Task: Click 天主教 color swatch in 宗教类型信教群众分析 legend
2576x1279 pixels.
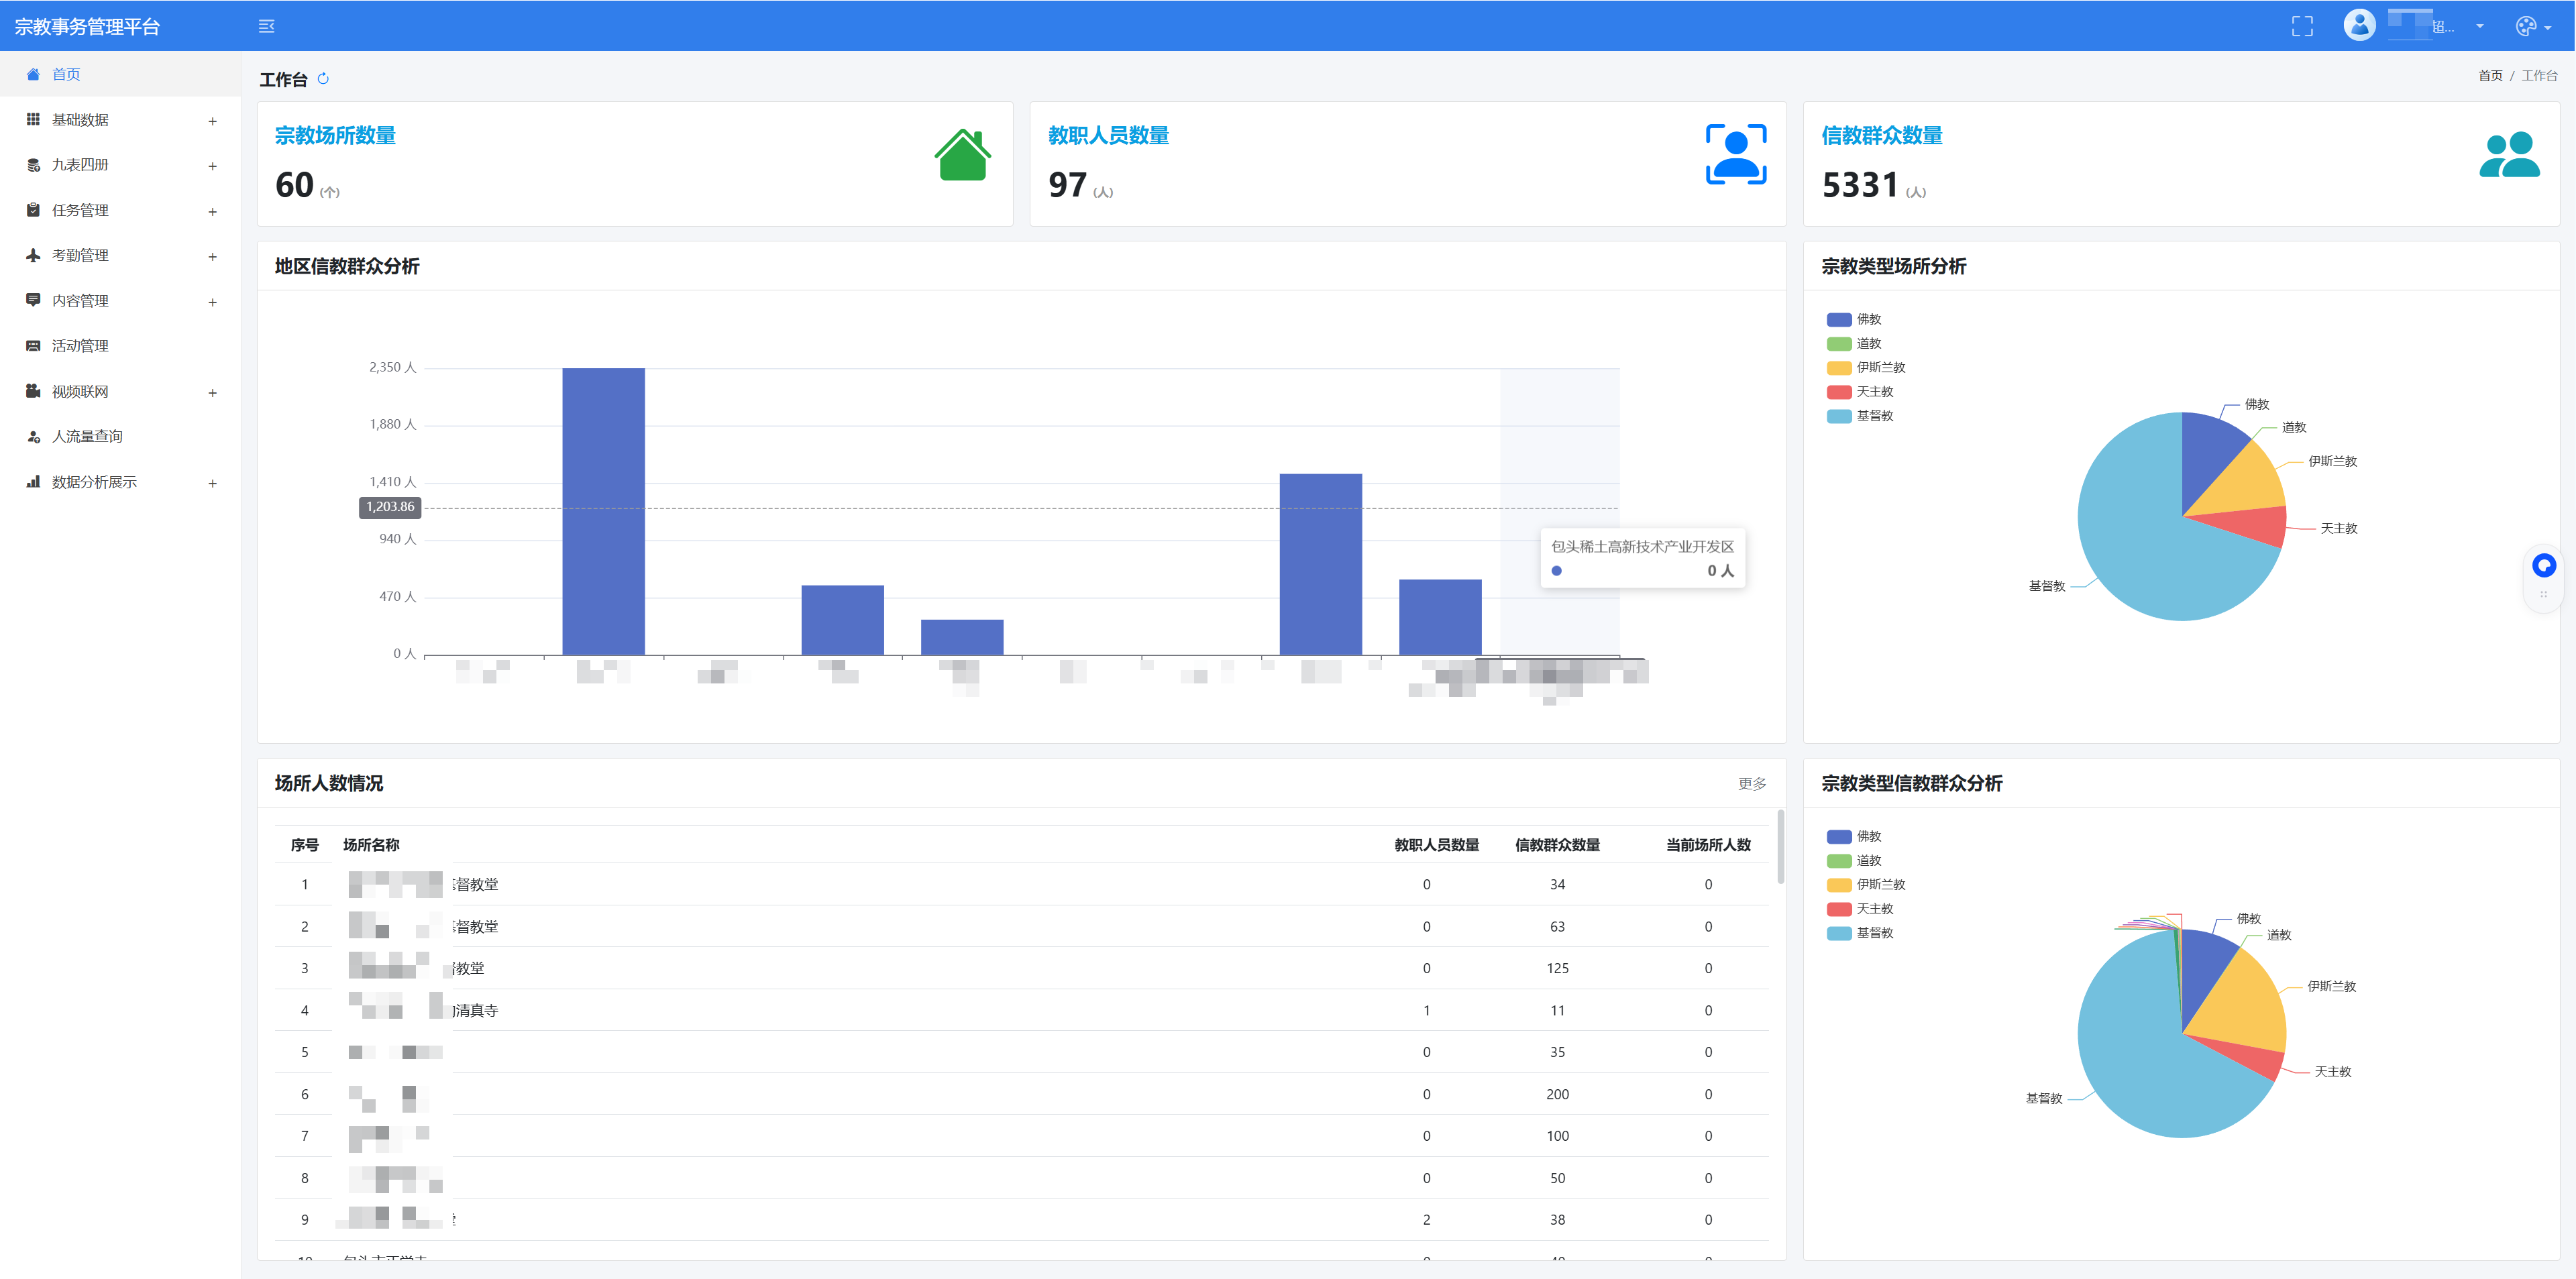Action: (x=1839, y=909)
